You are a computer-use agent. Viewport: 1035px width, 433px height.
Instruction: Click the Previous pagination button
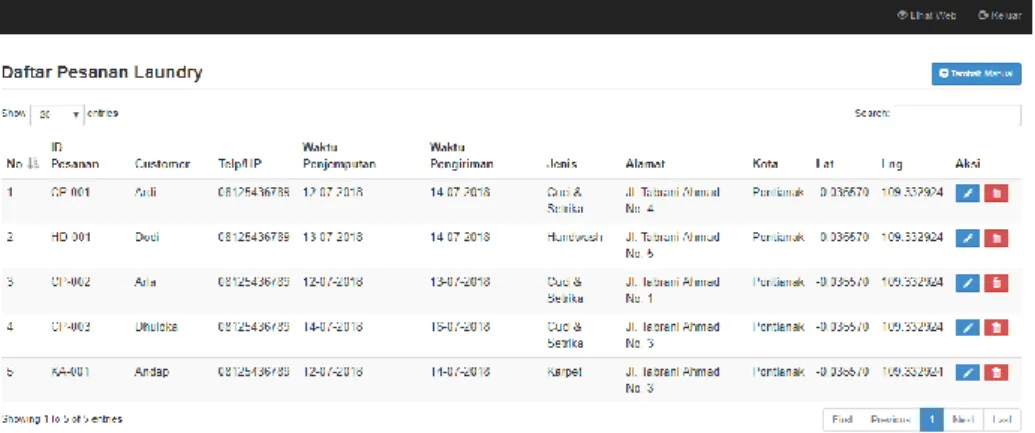(890, 420)
